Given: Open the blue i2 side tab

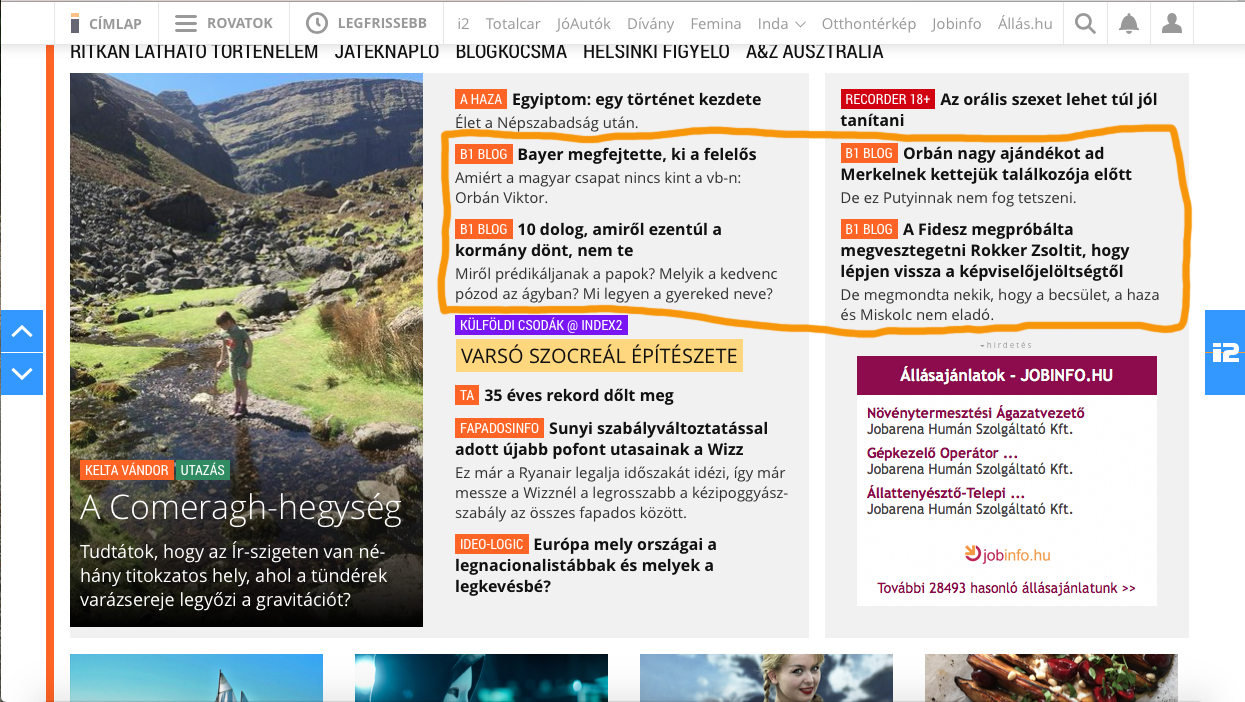Looking at the screenshot, I should point(1225,352).
